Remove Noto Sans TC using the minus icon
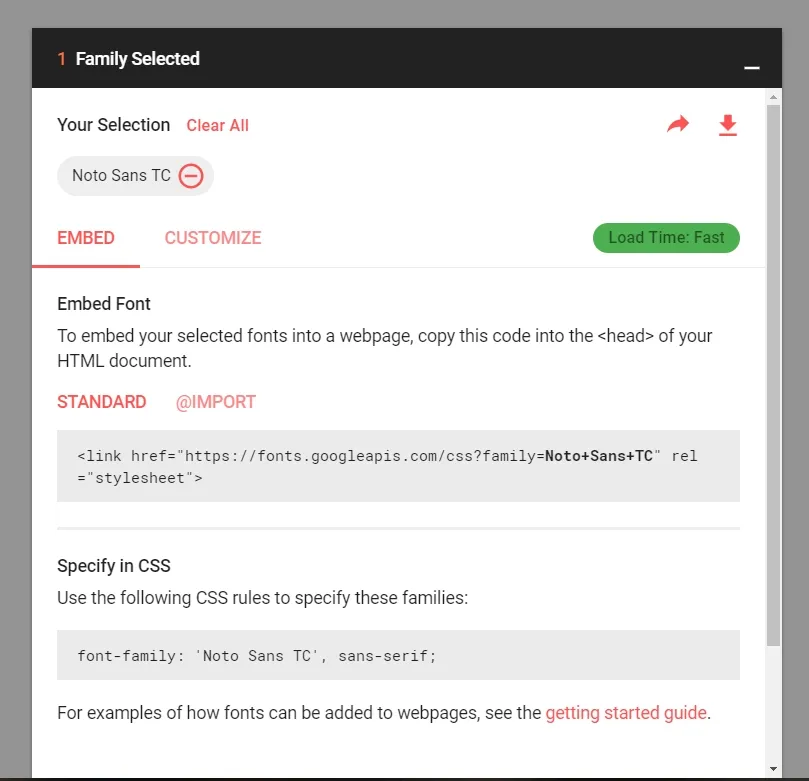 (191, 176)
